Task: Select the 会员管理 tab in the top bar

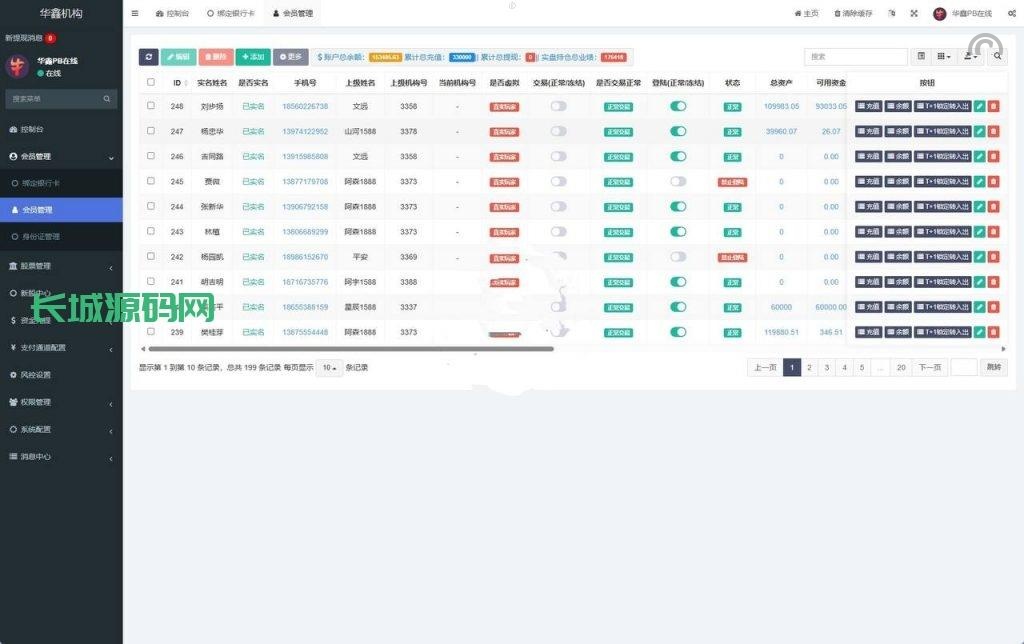Action: coord(293,13)
